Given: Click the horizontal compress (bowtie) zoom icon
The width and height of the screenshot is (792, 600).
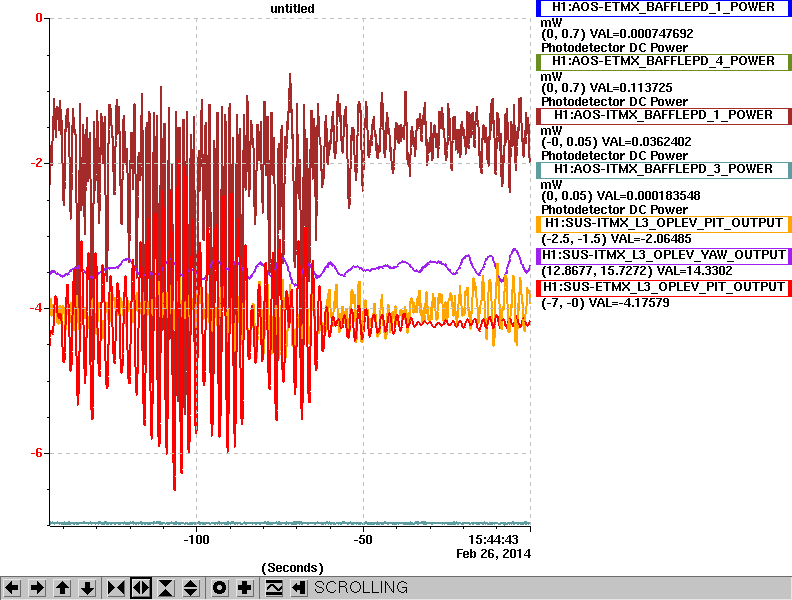Looking at the screenshot, I should [116, 588].
